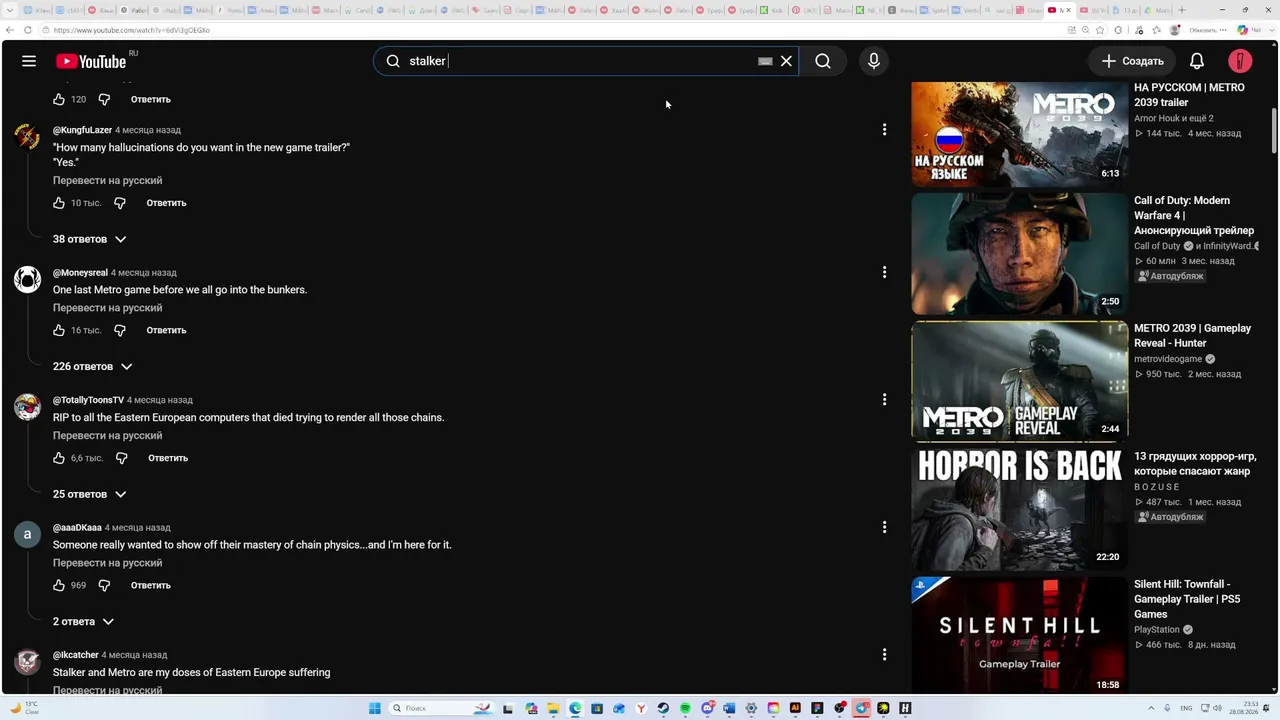The height and width of the screenshot is (720, 1280).
Task: Clear the 'stalker' search query
Action: [786, 61]
